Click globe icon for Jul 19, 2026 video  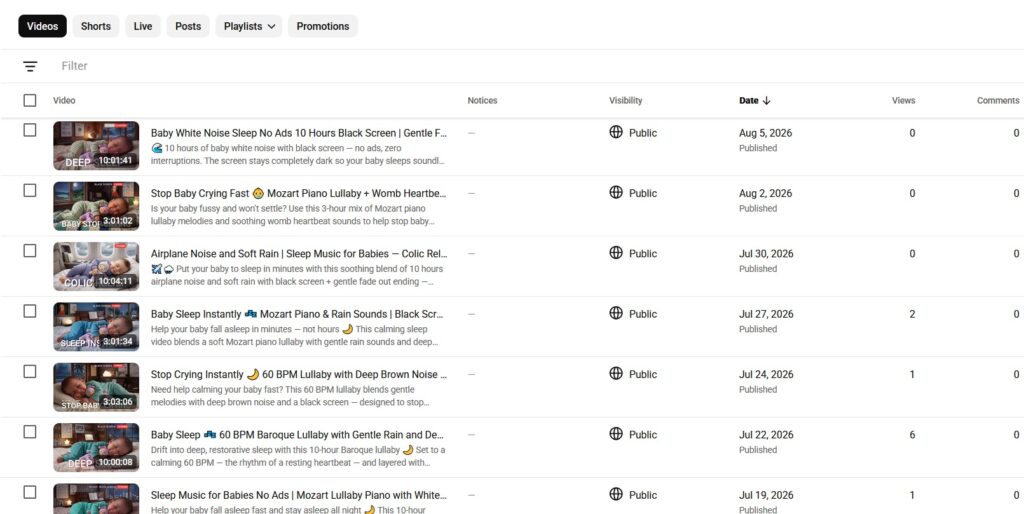click(x=616, y=494)
